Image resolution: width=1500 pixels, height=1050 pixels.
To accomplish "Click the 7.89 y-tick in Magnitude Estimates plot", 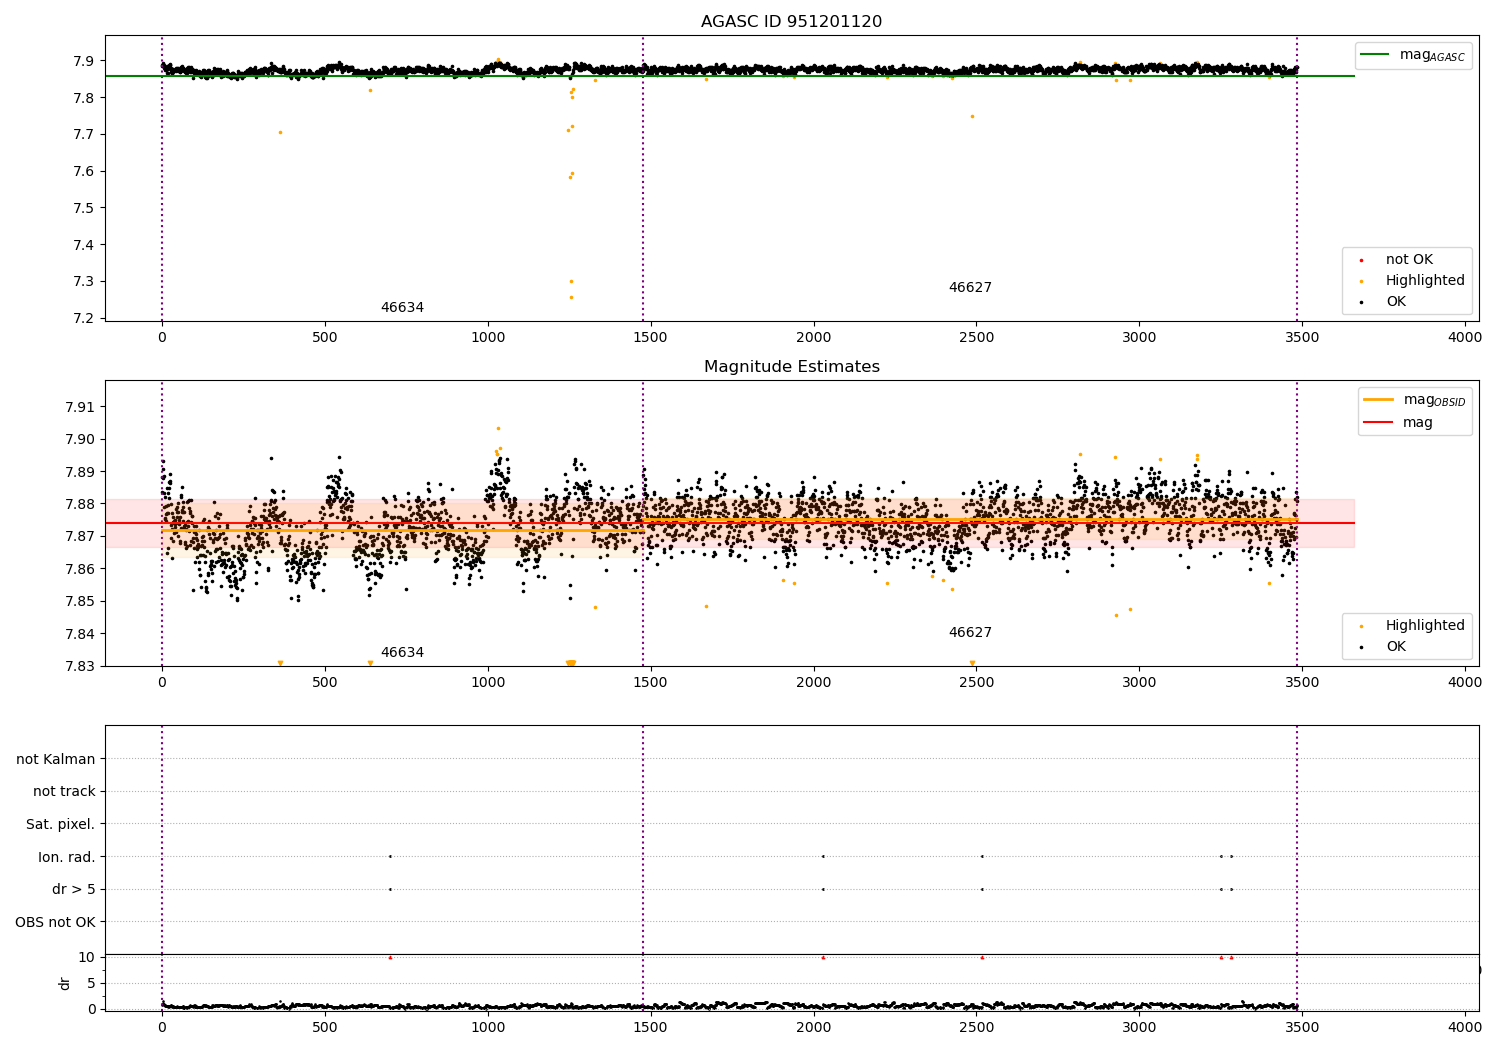I will click(x=80, y=472).
